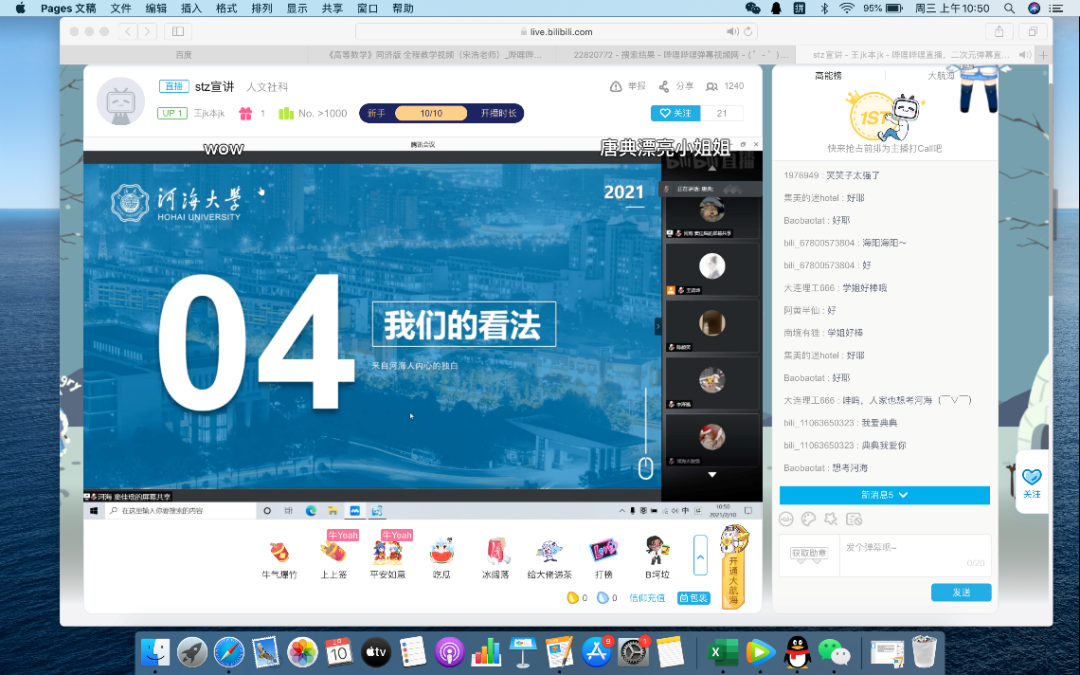Click the 信仰充值 recharge link

(x=646, y=598)
